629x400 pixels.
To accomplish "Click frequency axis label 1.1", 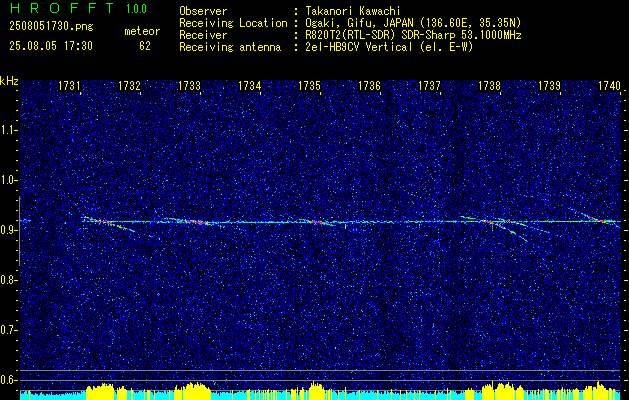I will pyautogui.click(x=8, y=130).
